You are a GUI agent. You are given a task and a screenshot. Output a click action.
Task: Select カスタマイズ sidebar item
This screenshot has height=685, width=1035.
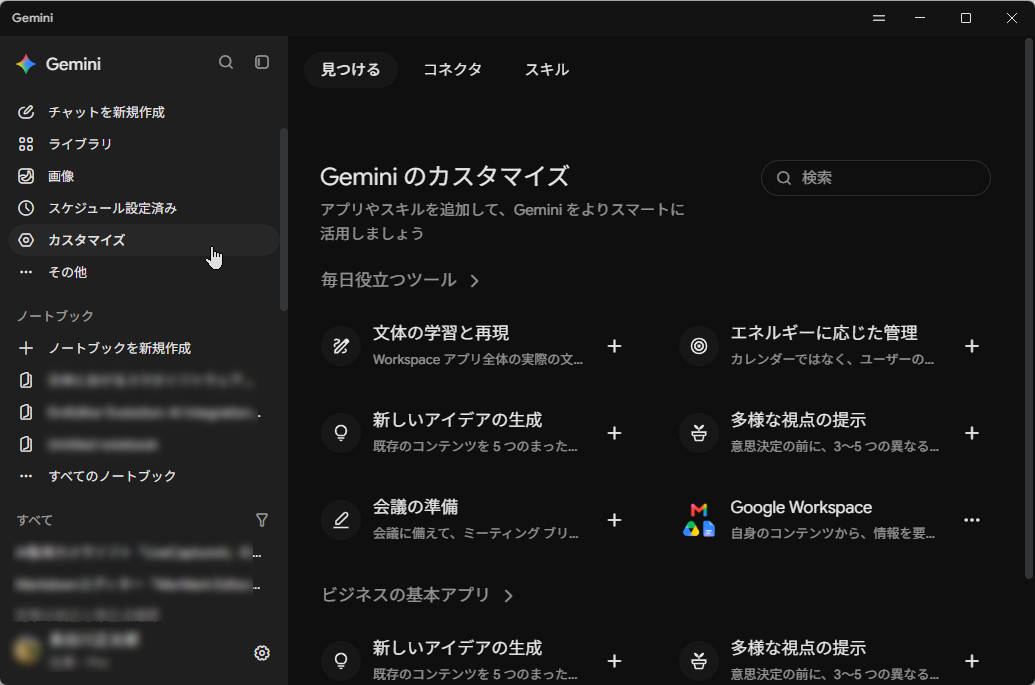pos(144,240)
